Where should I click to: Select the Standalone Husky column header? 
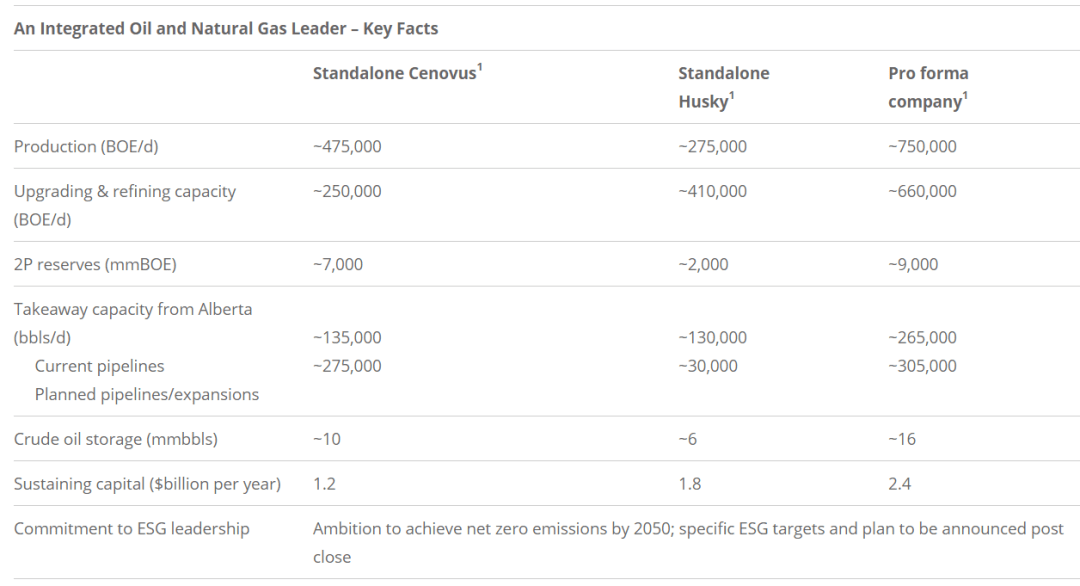pos(724,87)
